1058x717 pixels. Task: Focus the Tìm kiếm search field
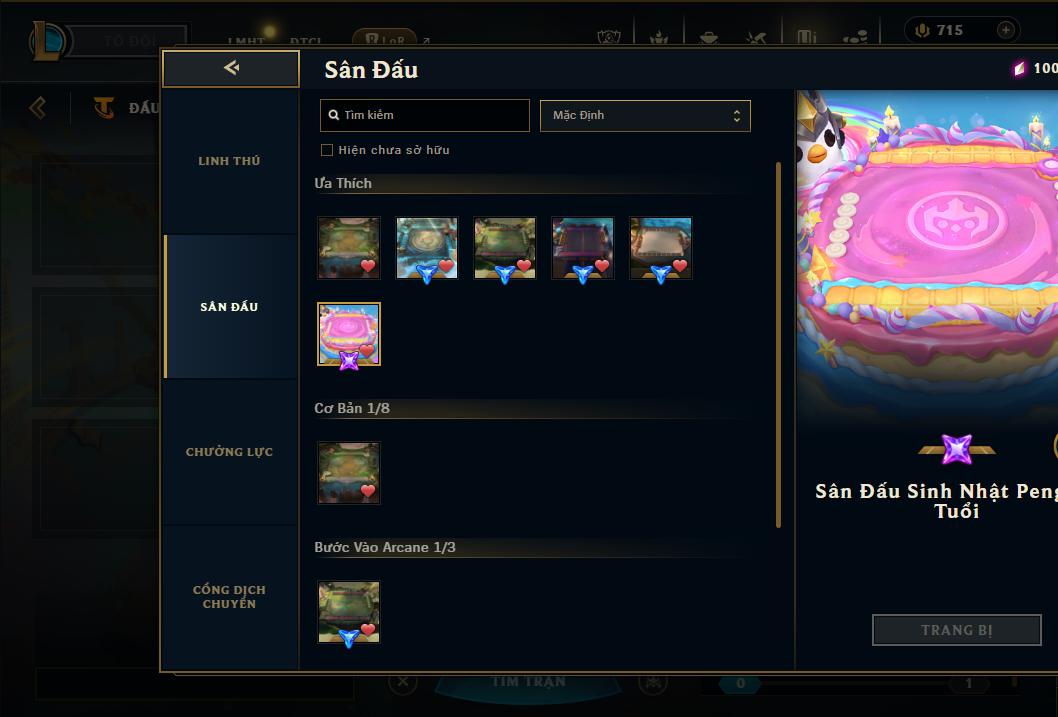[x=424, y=115]
